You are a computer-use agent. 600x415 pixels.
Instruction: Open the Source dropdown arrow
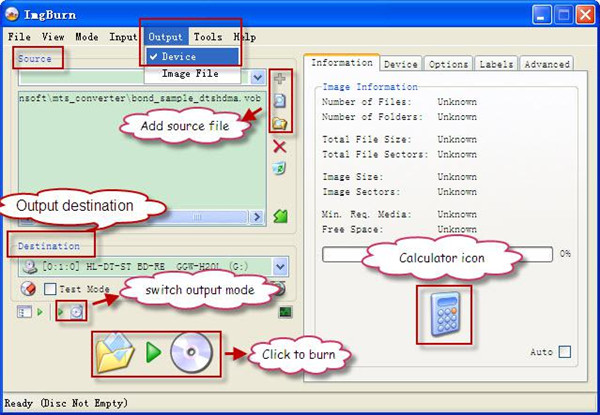pyautogui.click(x=258, y=78)
